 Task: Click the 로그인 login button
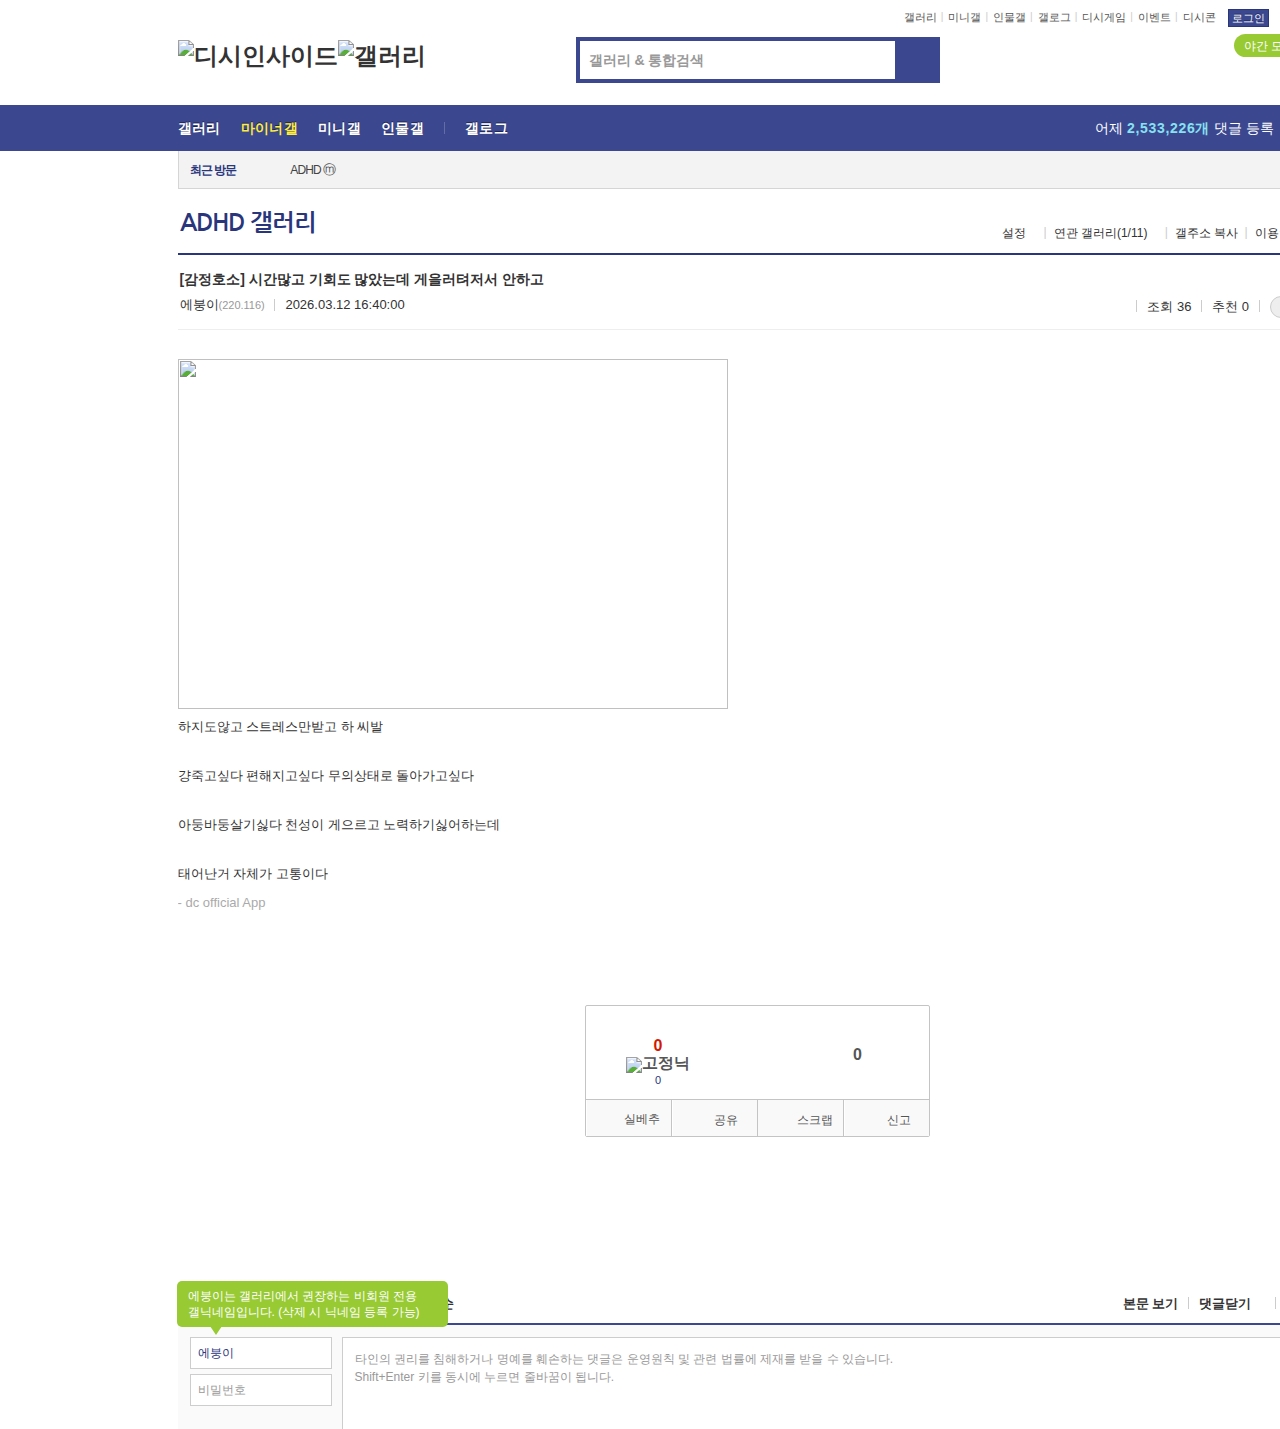1247,18
